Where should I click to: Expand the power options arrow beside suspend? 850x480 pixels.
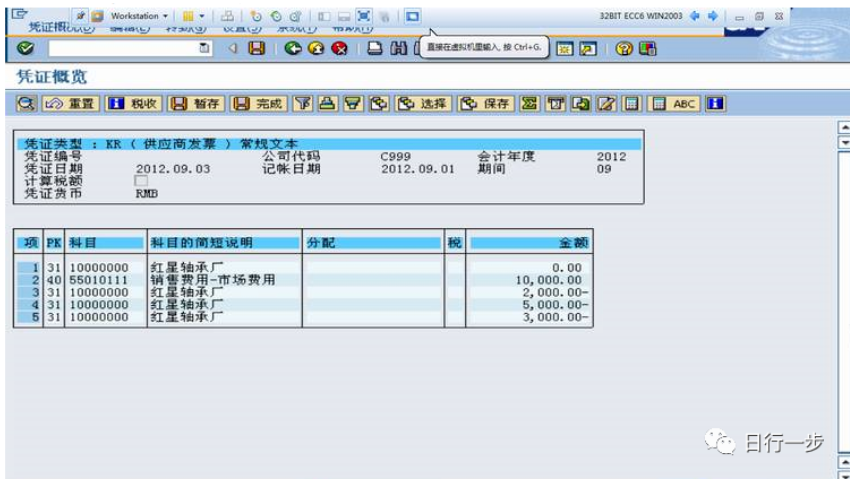click(202, 16)
